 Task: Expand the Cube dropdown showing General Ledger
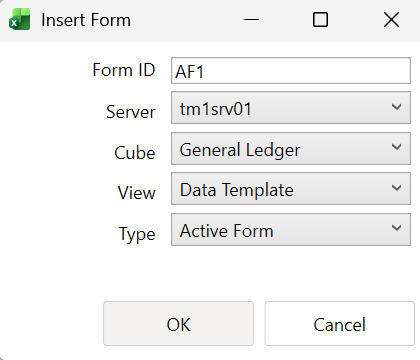click(x=291, y=149)
